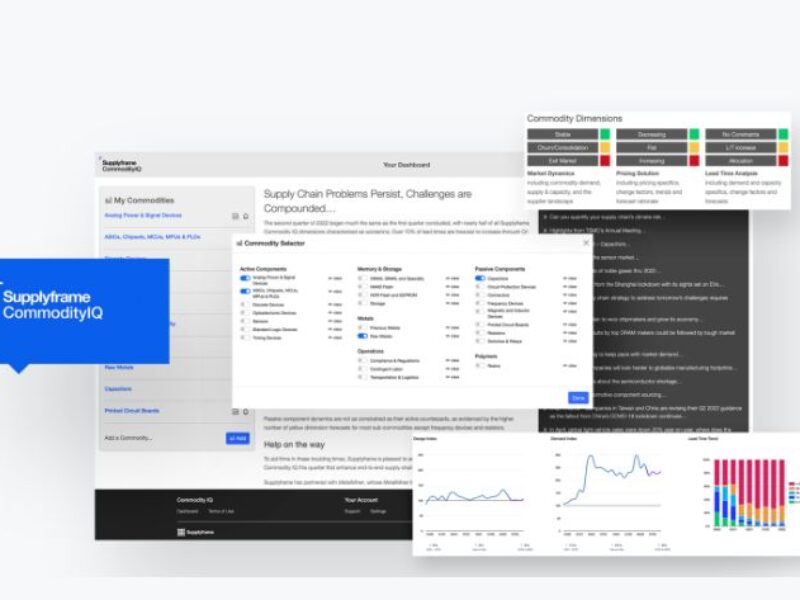
Task: Click the bell icon beside Printed Circuit Boards
Action: tap(246, 410)
